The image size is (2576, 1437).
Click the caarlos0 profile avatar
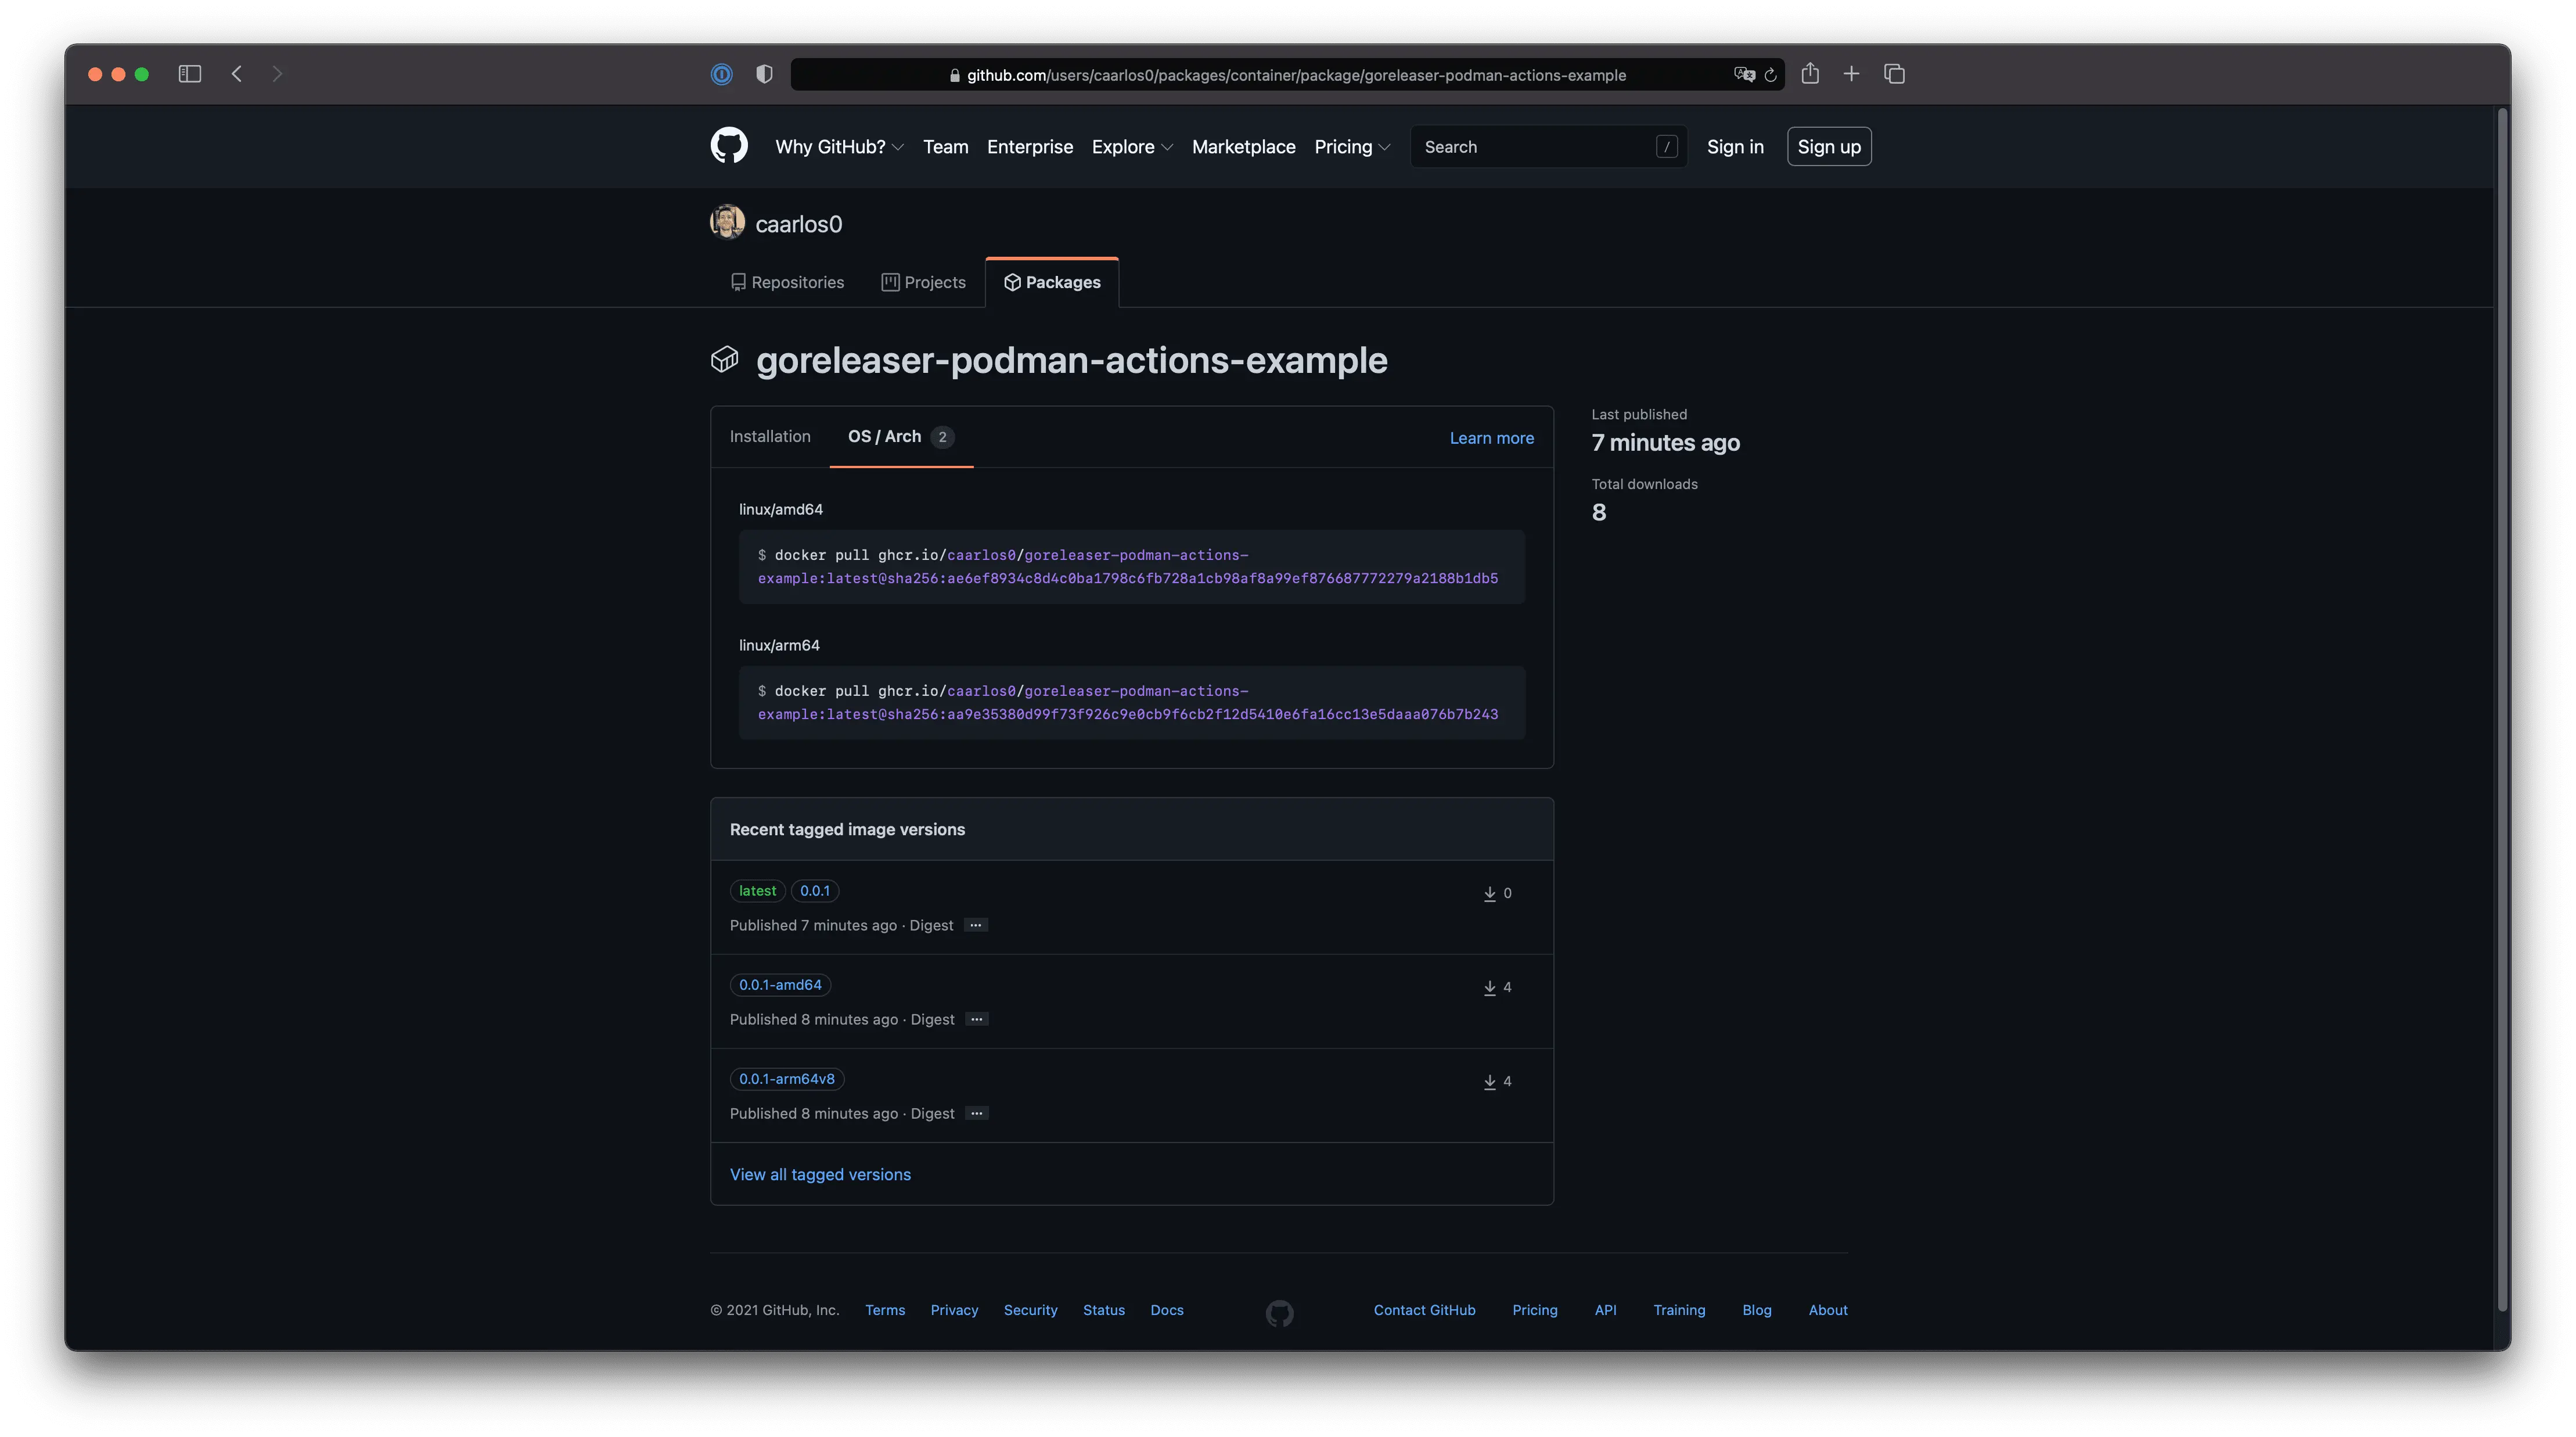[x=727, y=222]
